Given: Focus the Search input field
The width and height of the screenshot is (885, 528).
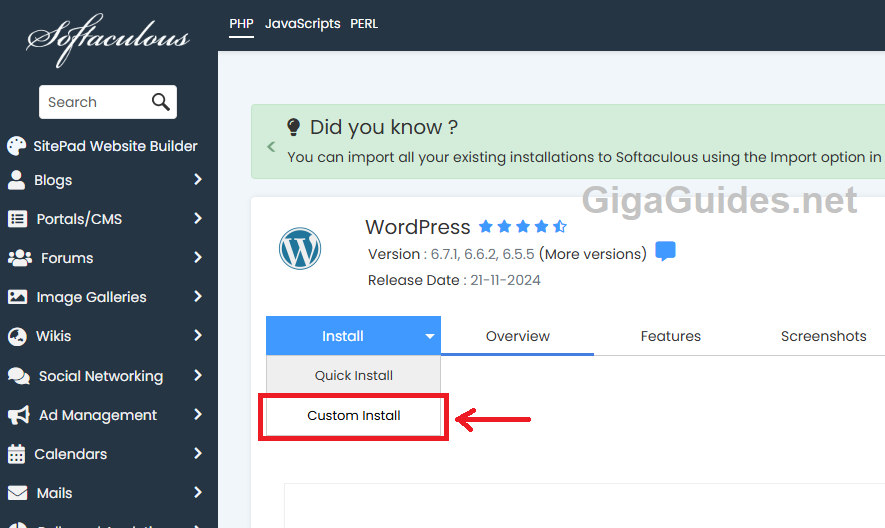Looking at the screenshot, I should click(108, 102).
